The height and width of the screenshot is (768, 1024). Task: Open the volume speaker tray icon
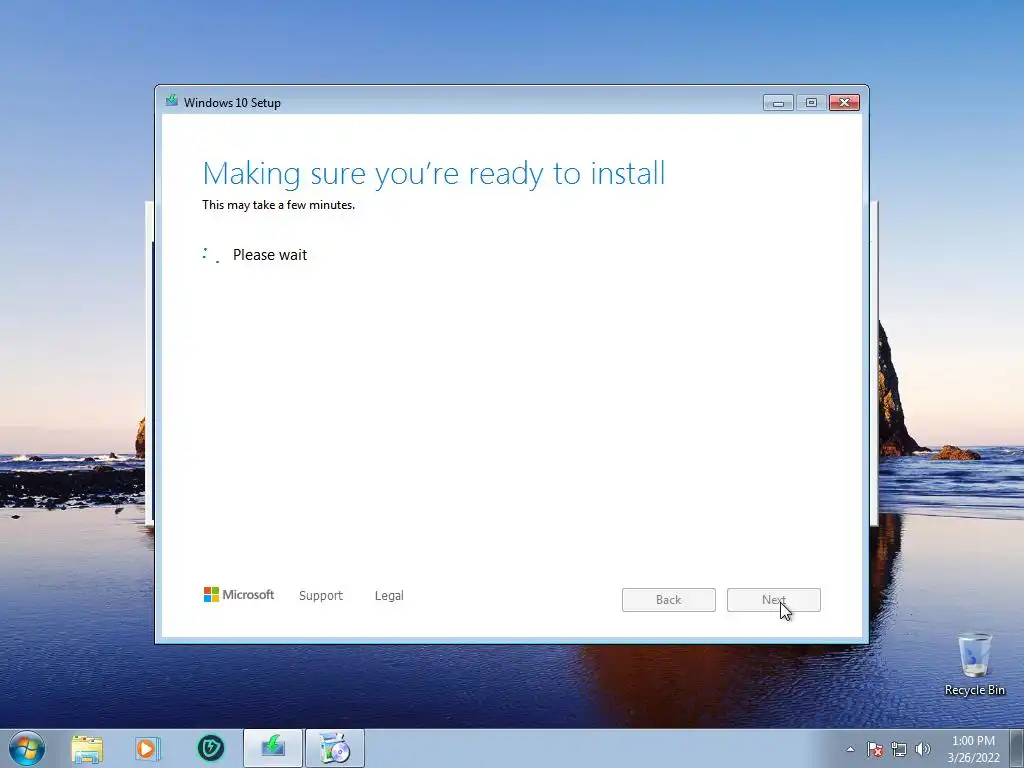(923, 749)
